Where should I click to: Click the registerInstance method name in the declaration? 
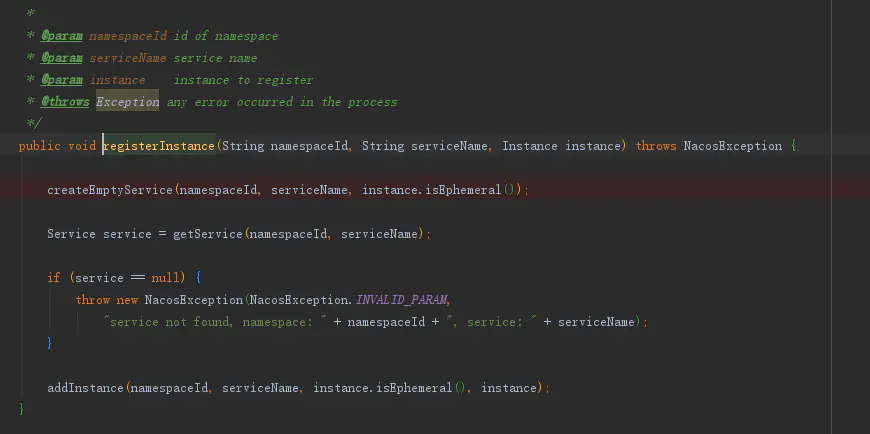tap(159, 146)
